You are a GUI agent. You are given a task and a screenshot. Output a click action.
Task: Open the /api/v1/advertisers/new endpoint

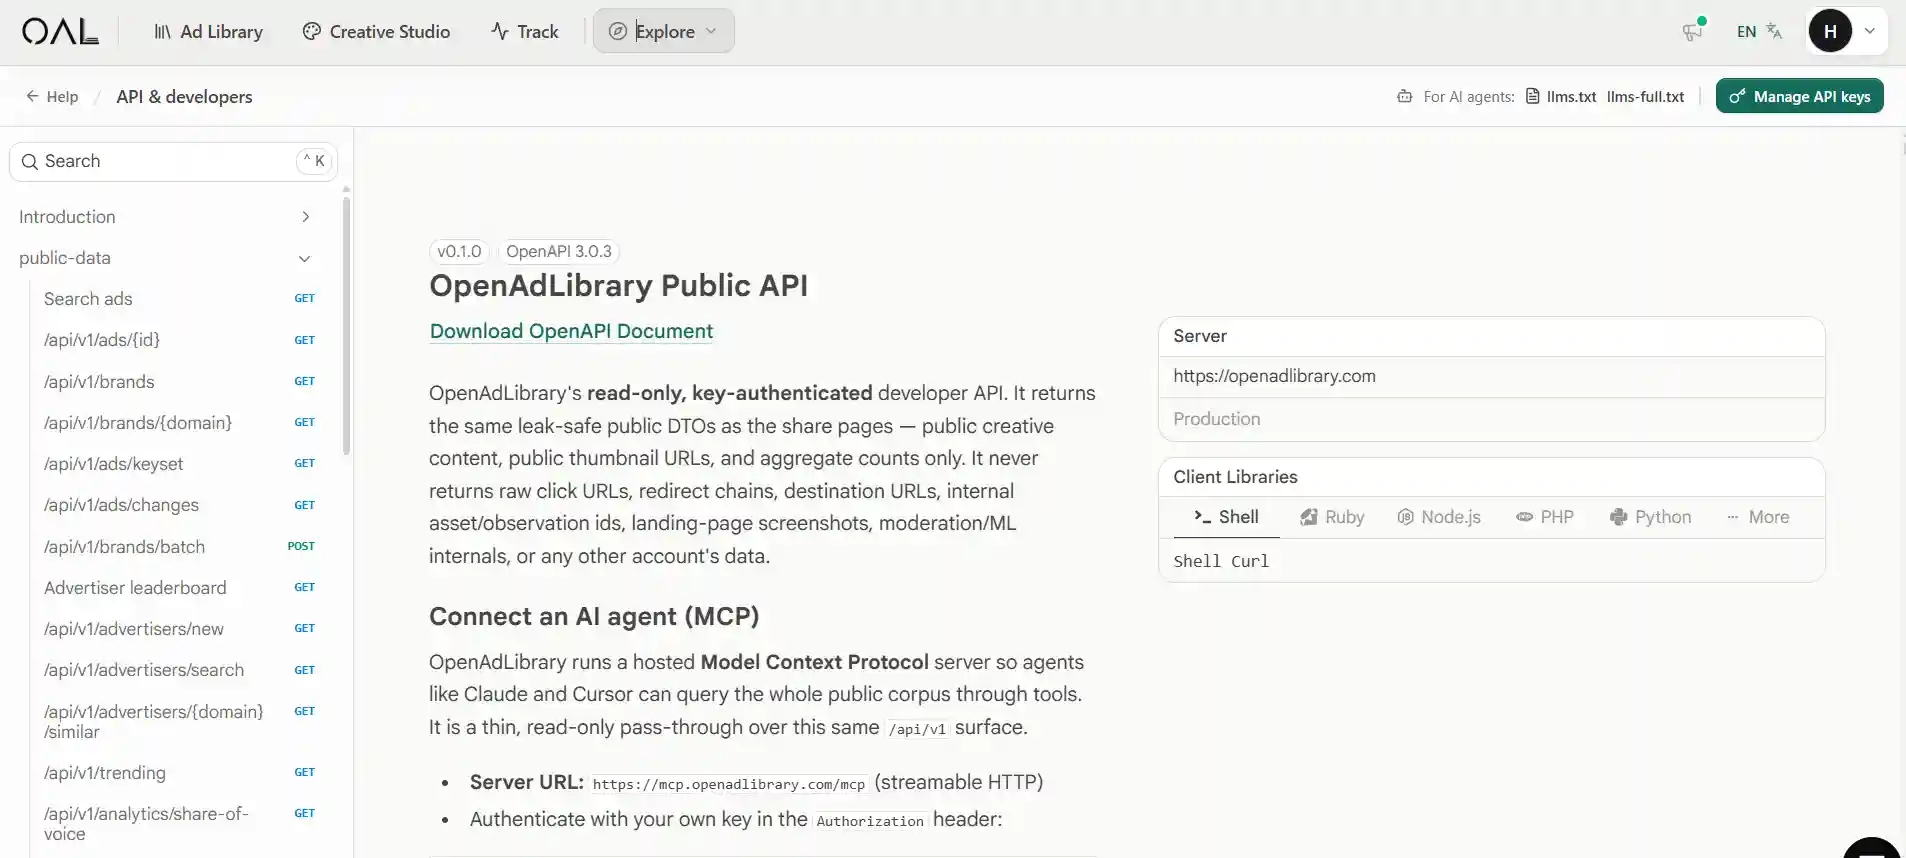click(x=178, y=629)
